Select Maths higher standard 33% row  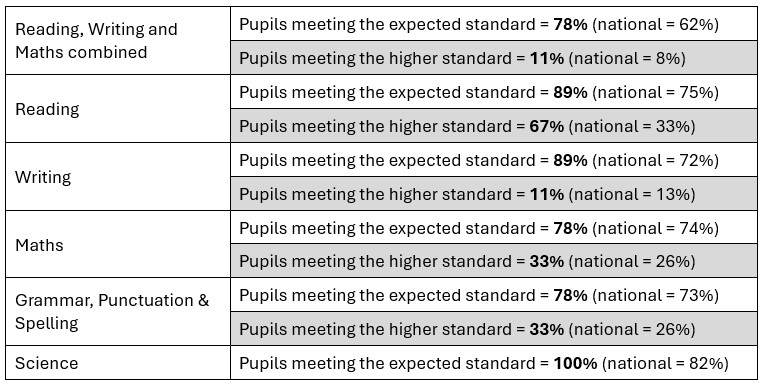[x=493, y=261]
